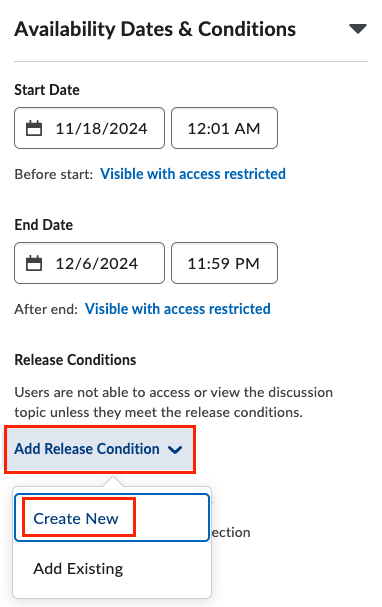The width and height of the screenshot is (382, 607).
Task: Click the End Date label
Action: coord(44,225)
